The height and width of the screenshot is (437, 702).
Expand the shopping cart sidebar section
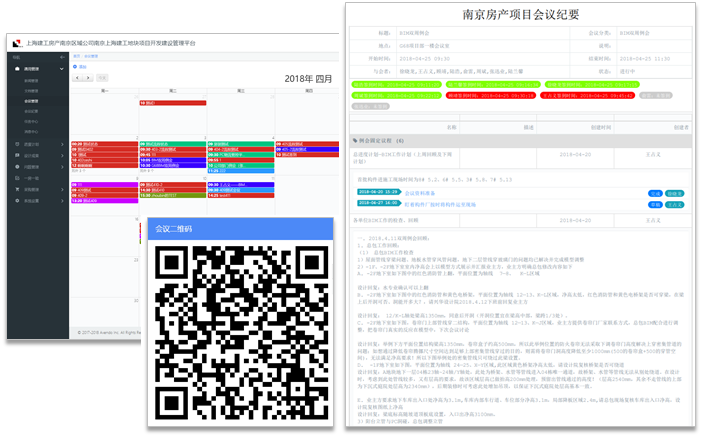coord(62,189)
